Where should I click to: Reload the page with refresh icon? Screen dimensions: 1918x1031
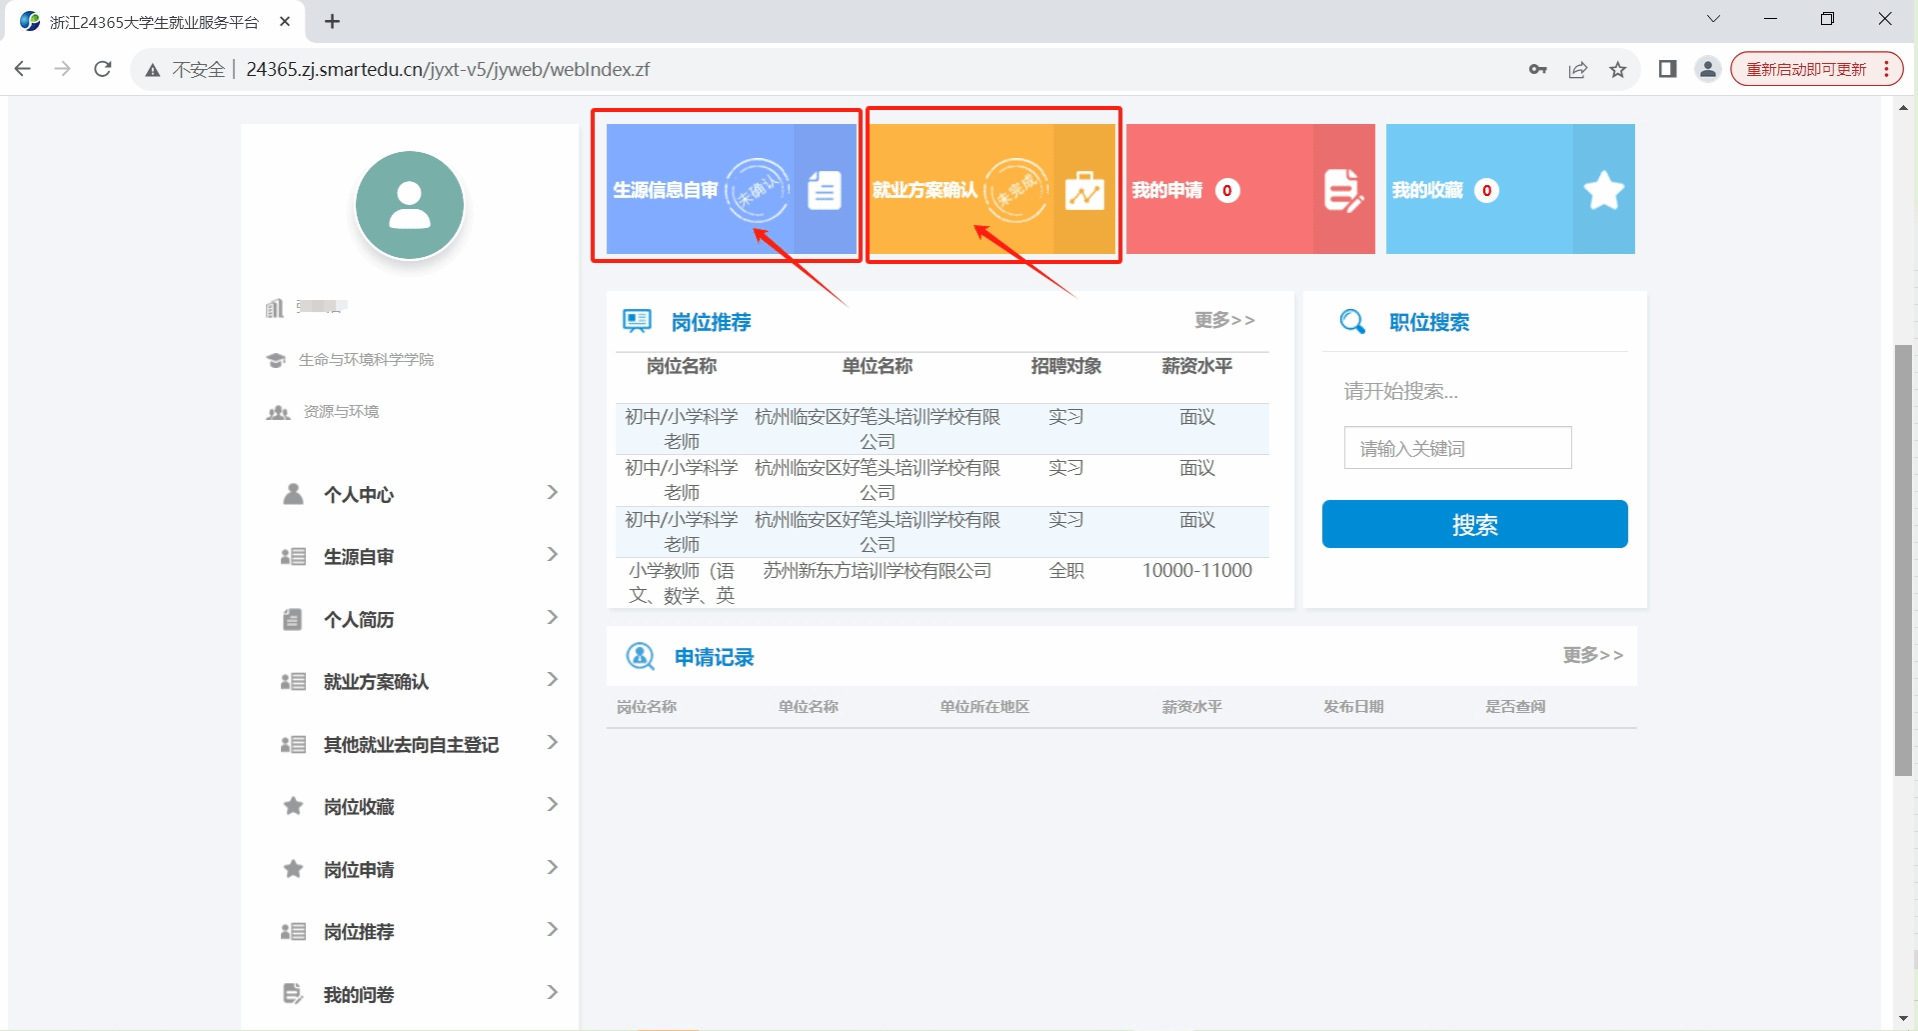102,69
